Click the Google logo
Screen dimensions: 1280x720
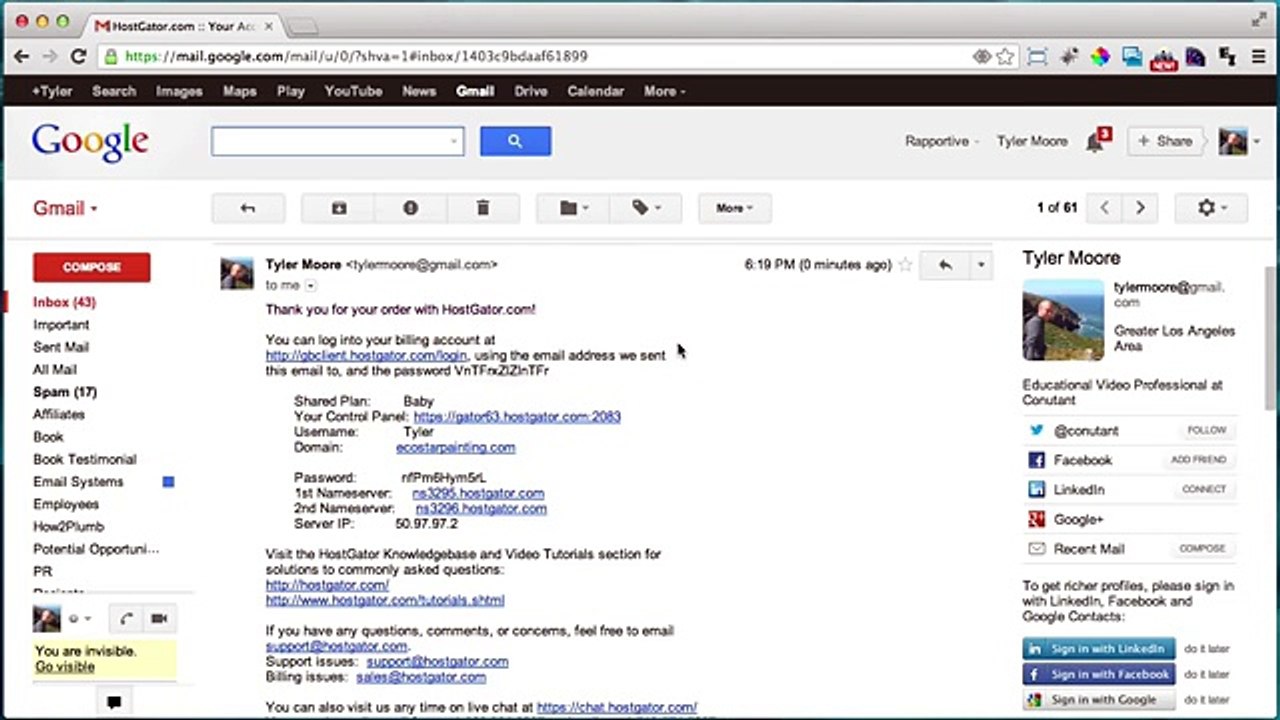tap(90, 141)
